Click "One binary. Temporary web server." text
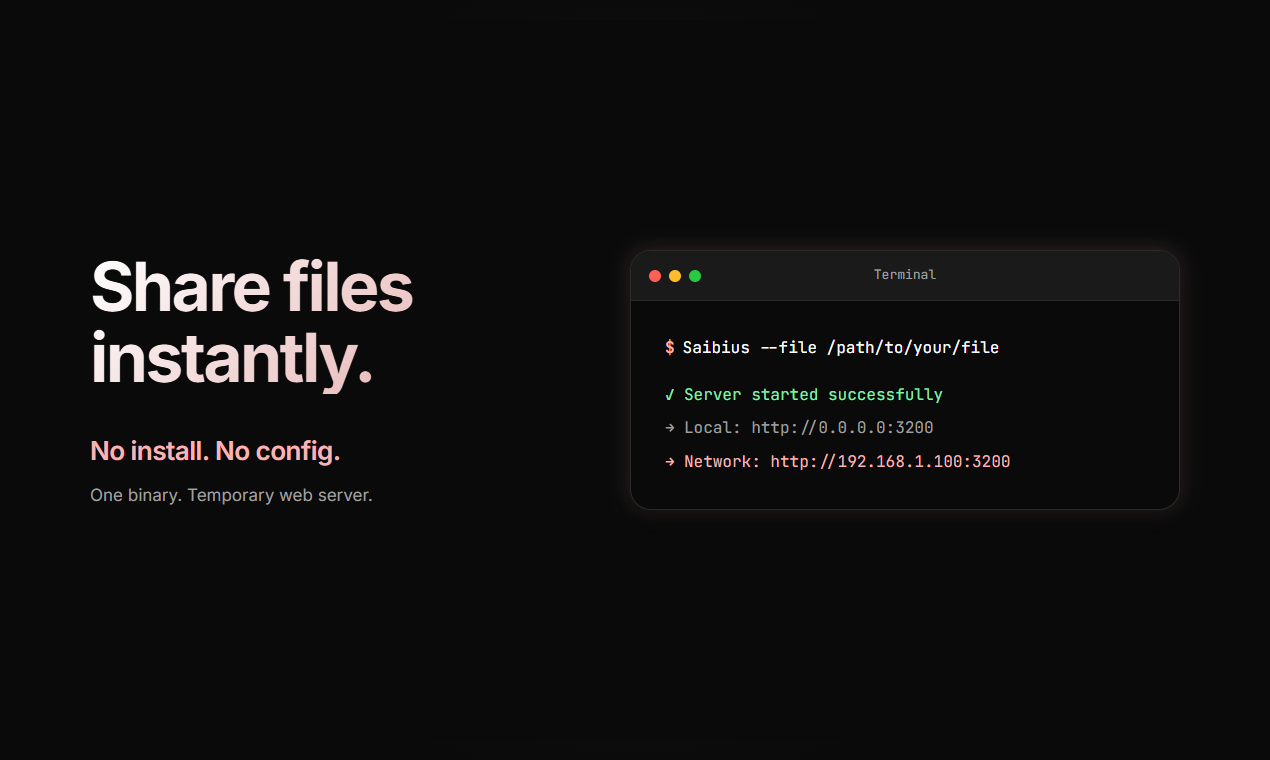1270x760 pixels. coord(231,495)
